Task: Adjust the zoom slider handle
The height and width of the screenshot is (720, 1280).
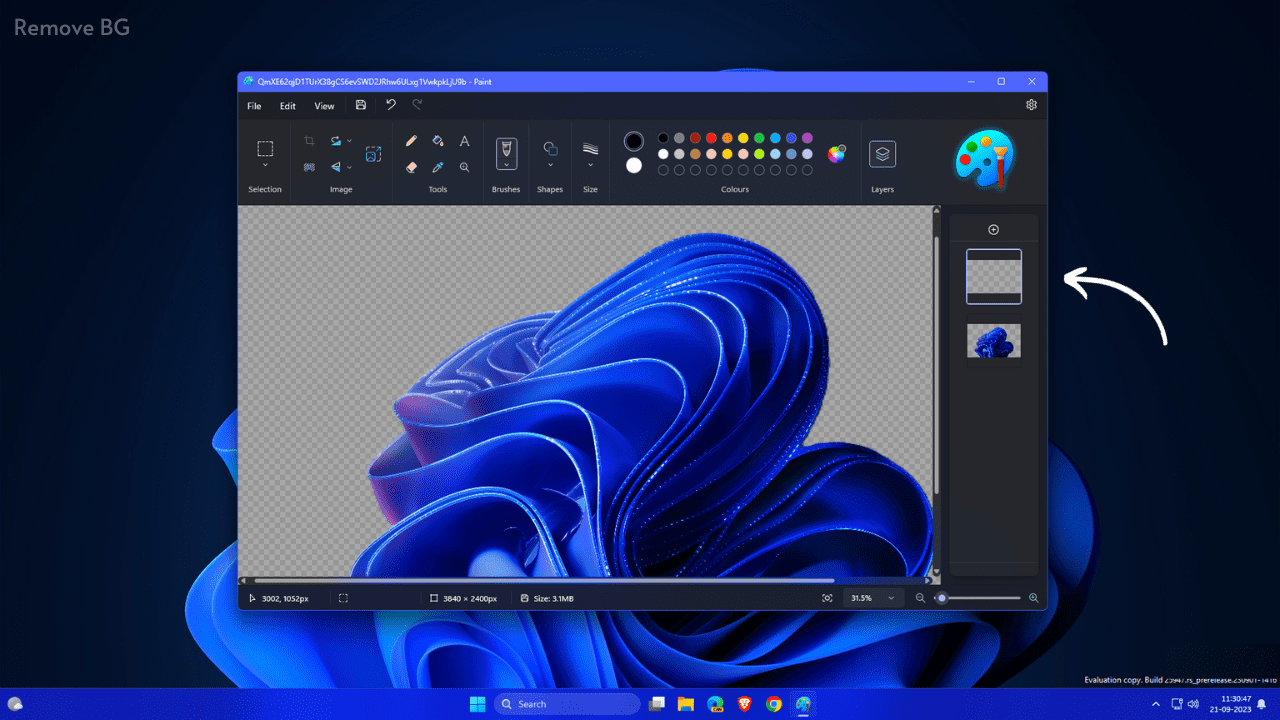Action: pyautogui.click(x=941, y=598)
